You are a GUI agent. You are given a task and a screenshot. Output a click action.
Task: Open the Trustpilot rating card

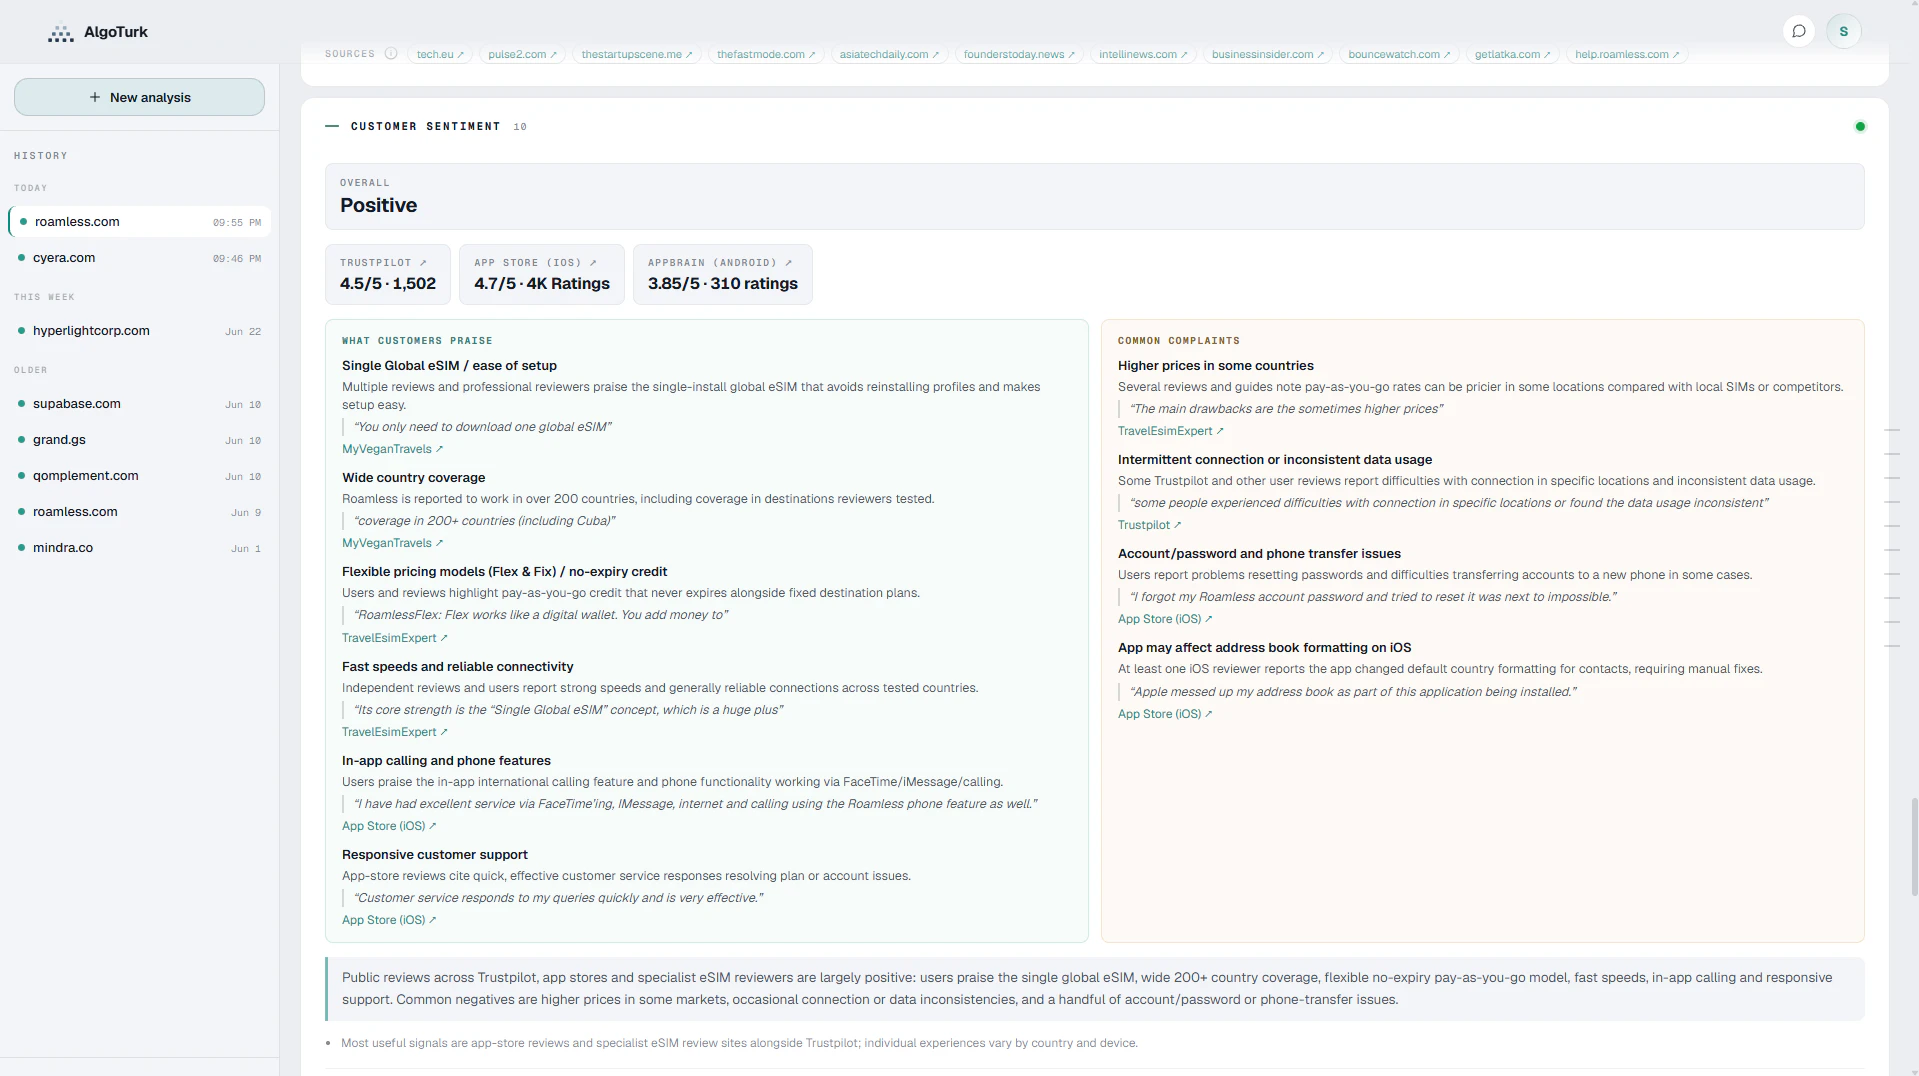[388, 274]
